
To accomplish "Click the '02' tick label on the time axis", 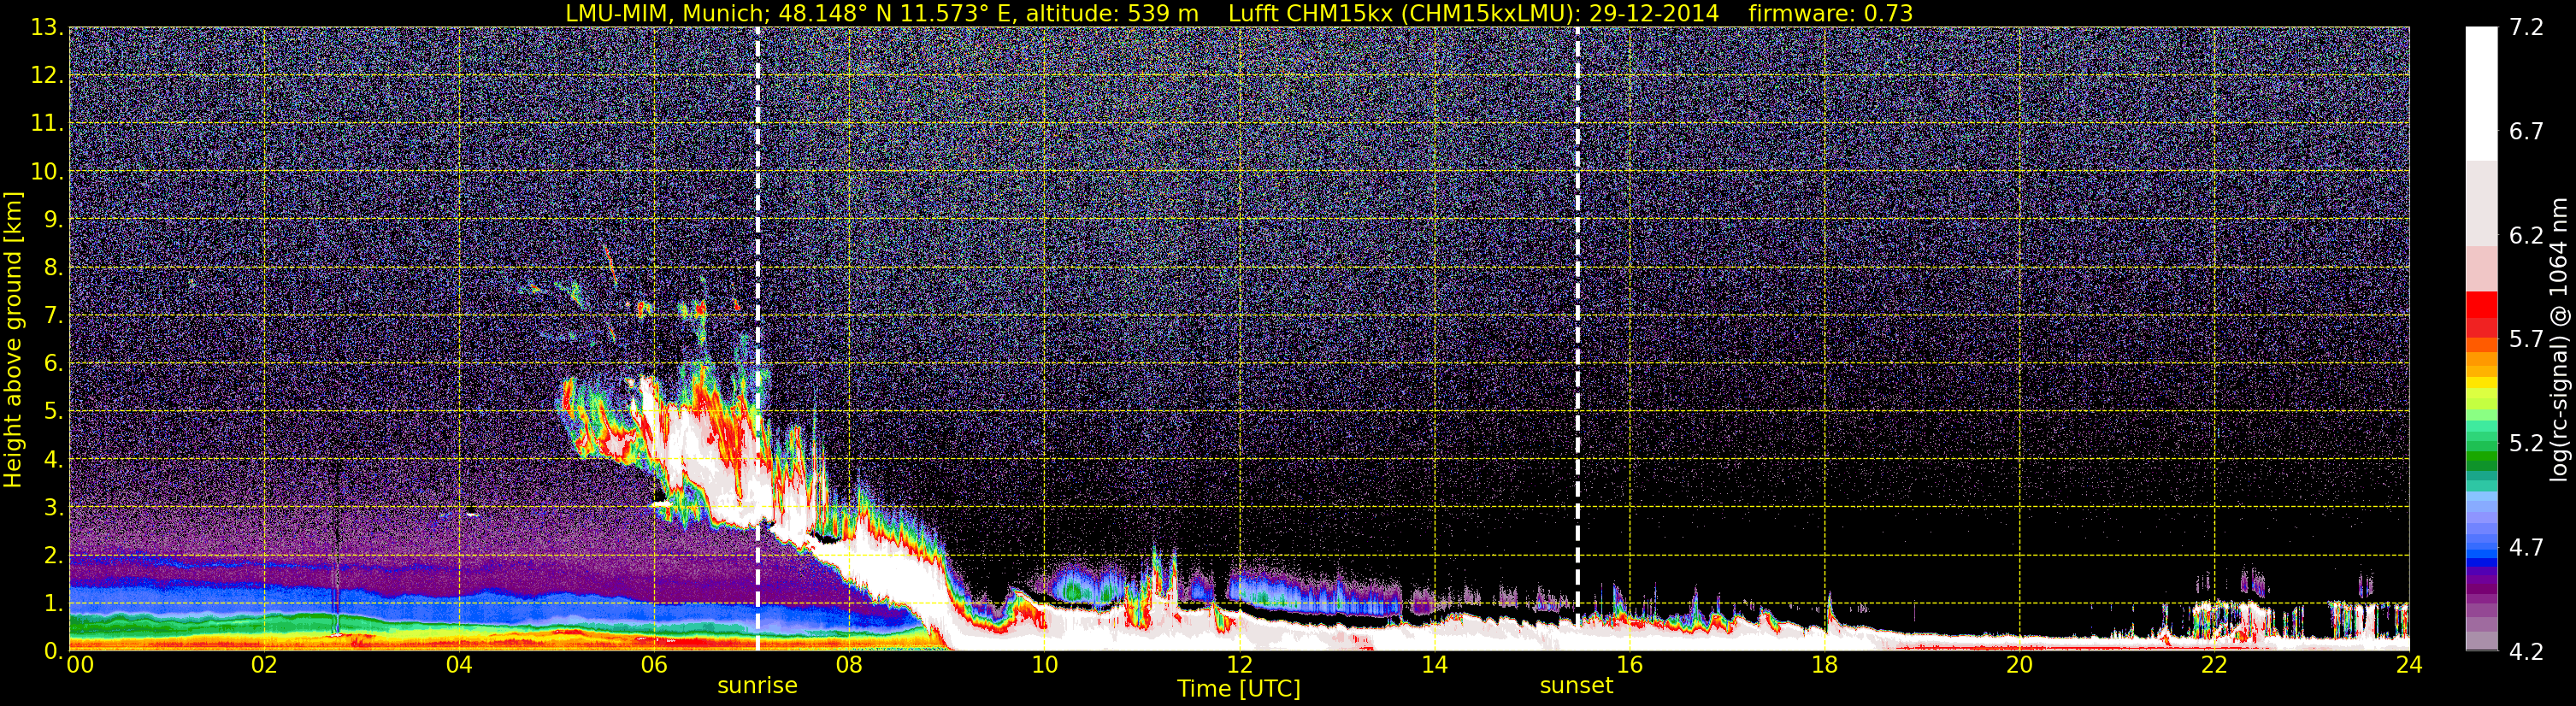I will [264, 666].
